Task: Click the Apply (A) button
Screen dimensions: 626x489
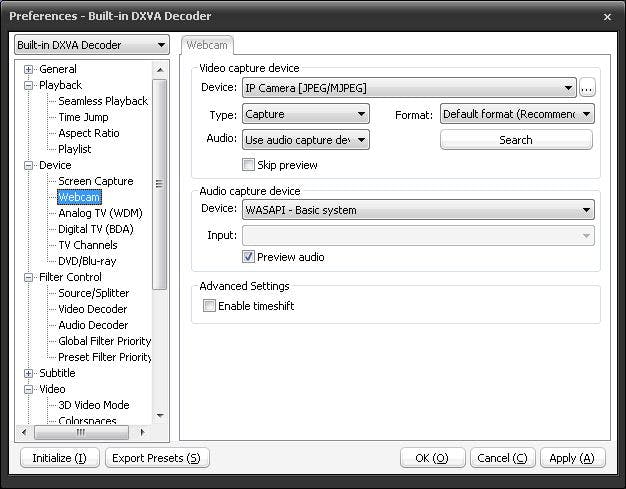Action: (573, 458)
